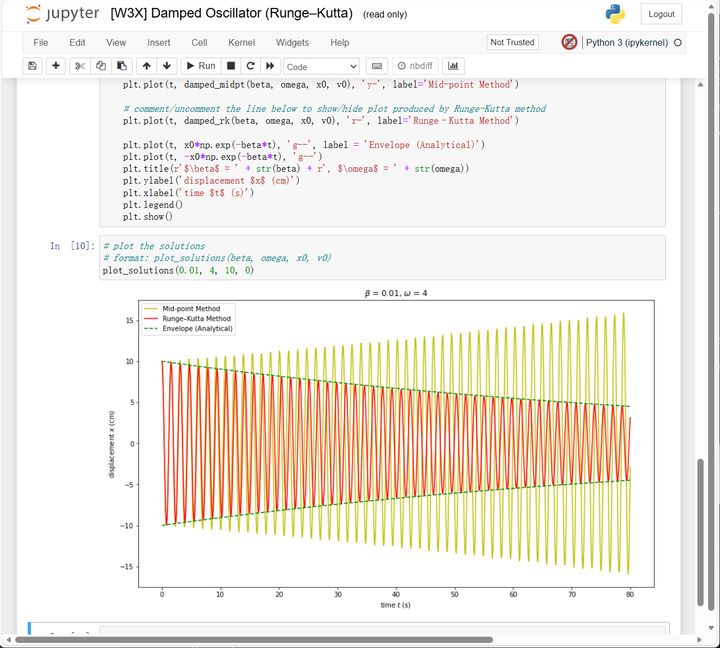Restart kernel and rerun all cells
This screenshot has width=720, height=648.
coord(270,66)
